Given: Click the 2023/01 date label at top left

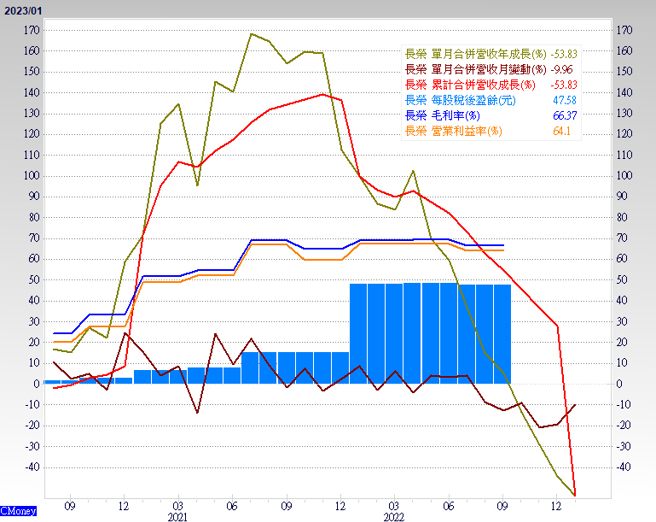Looking at the screenshot, I should (23, 8).
